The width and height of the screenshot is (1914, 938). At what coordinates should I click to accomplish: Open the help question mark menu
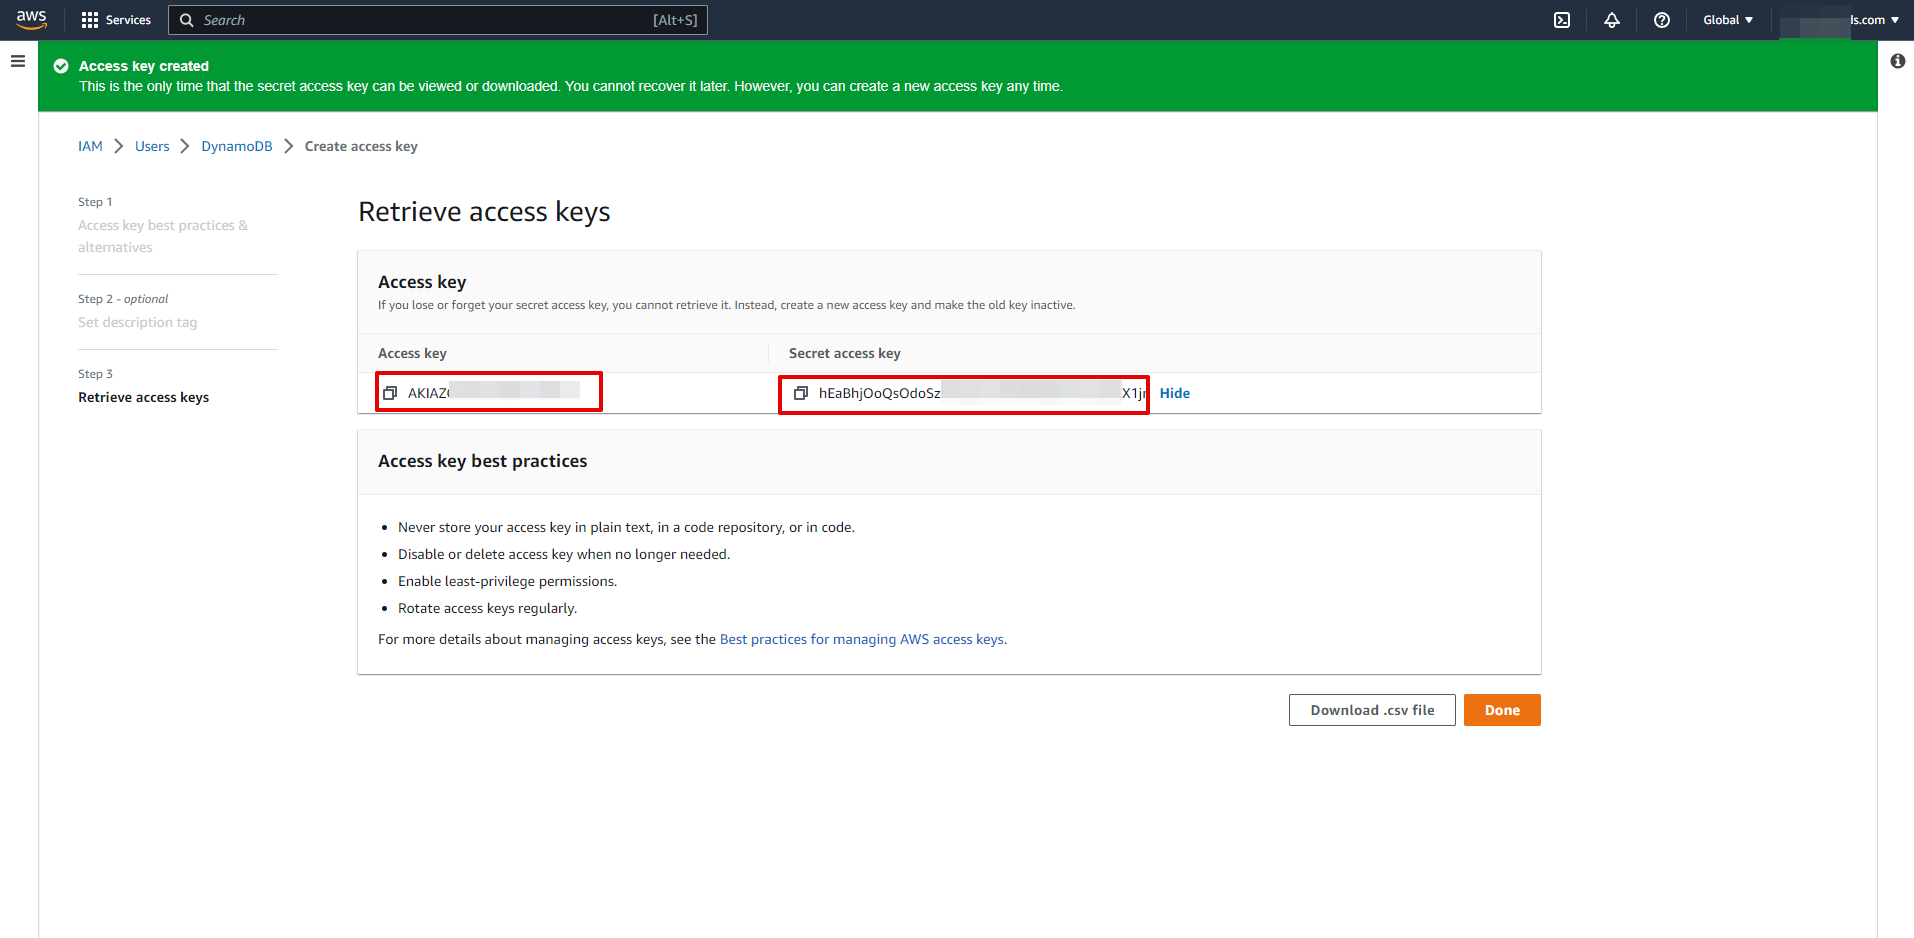1662,20
